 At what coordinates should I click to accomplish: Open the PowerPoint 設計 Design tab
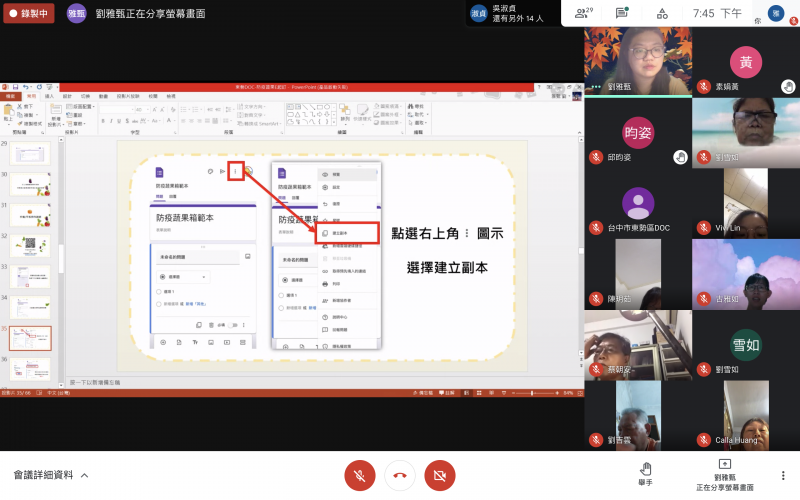click(x=67, y=96)
